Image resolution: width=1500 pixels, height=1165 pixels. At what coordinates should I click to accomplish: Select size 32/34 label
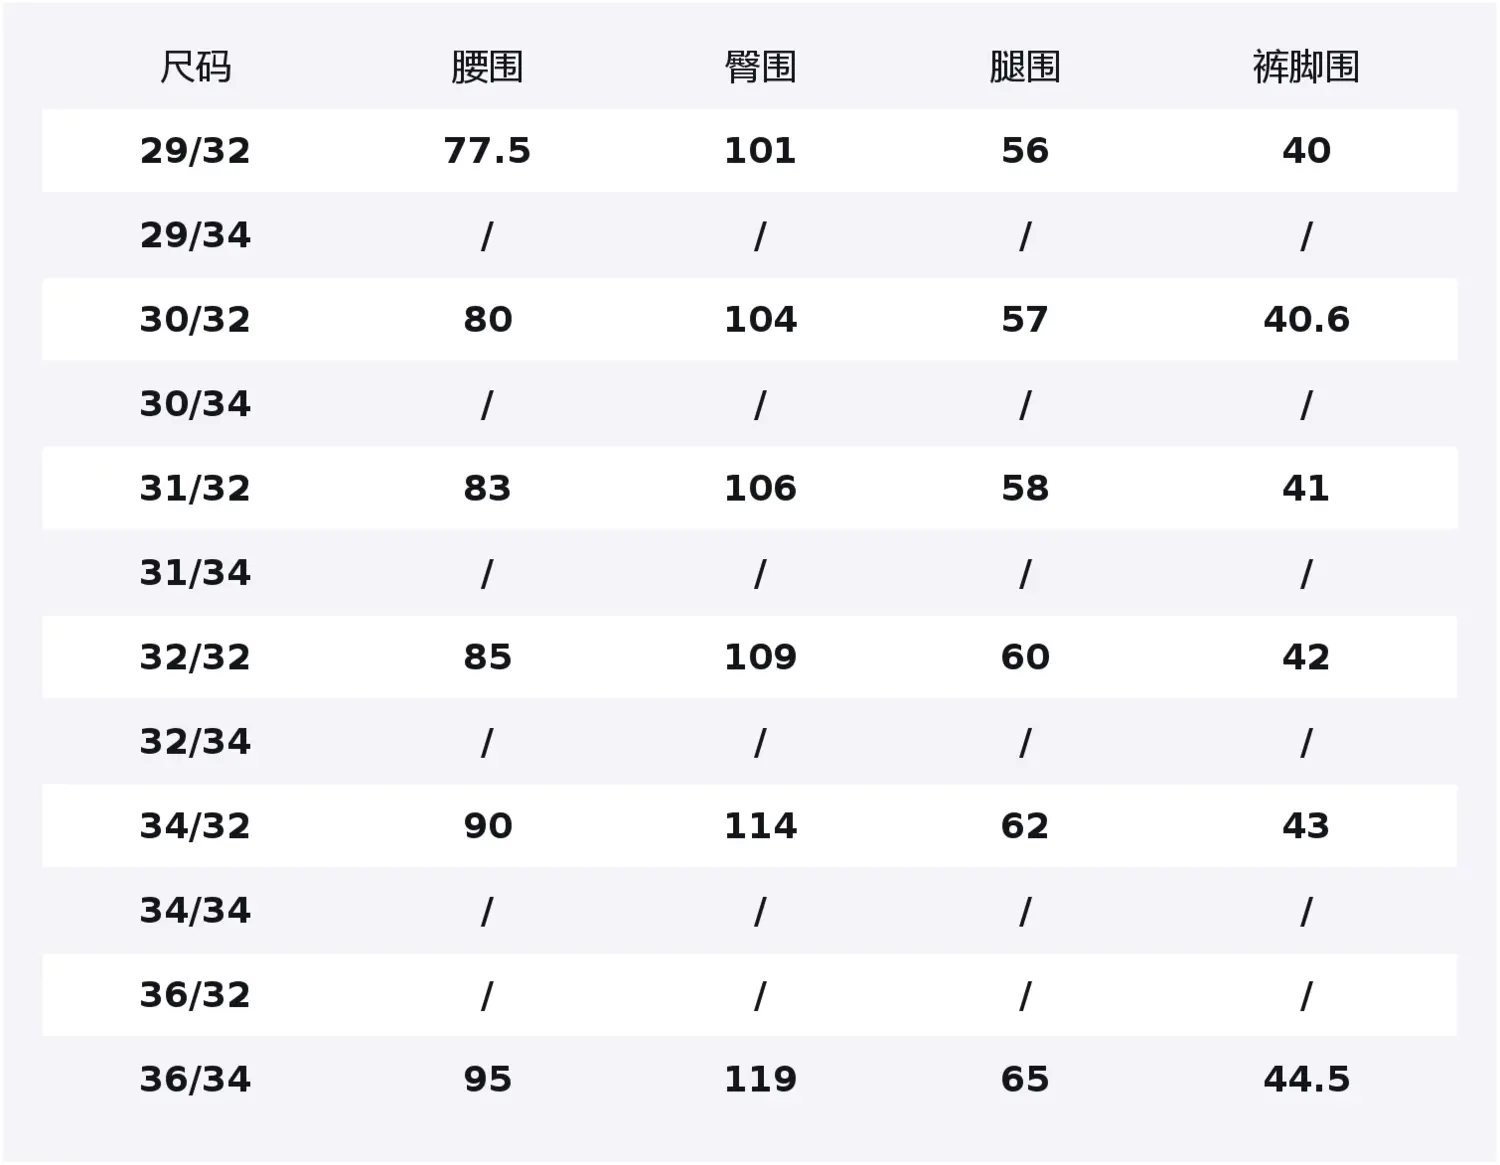click(195, 742)
